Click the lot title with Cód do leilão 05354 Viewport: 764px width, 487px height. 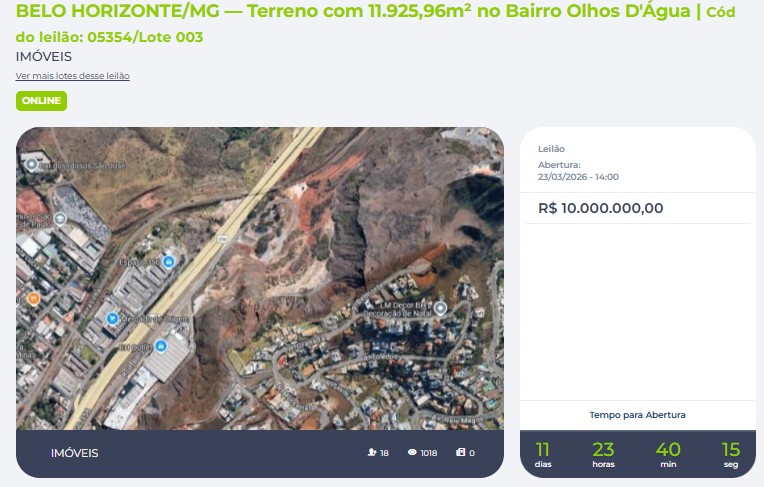[375, 23]
